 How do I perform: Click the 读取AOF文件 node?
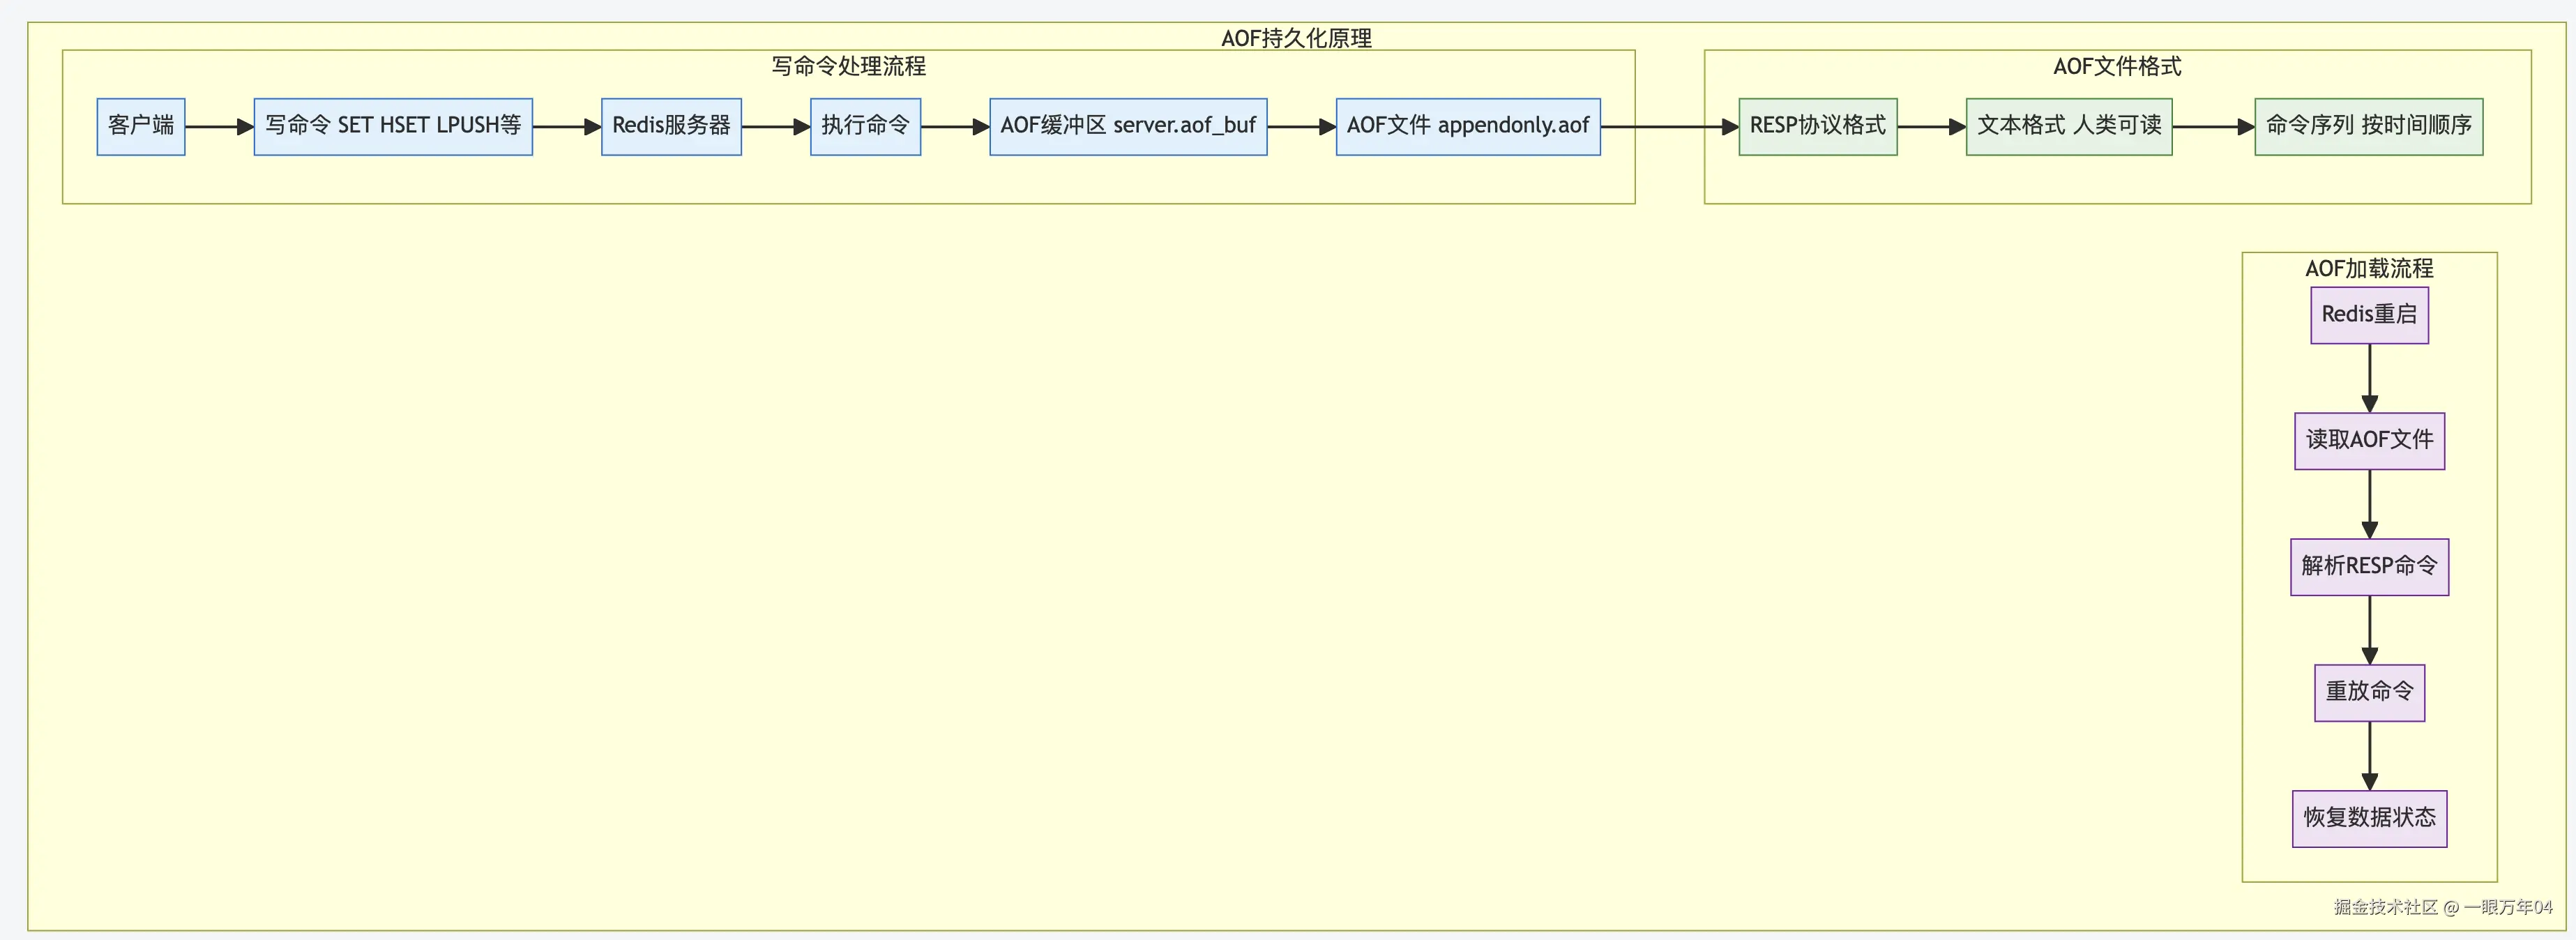pos(2369,441)
